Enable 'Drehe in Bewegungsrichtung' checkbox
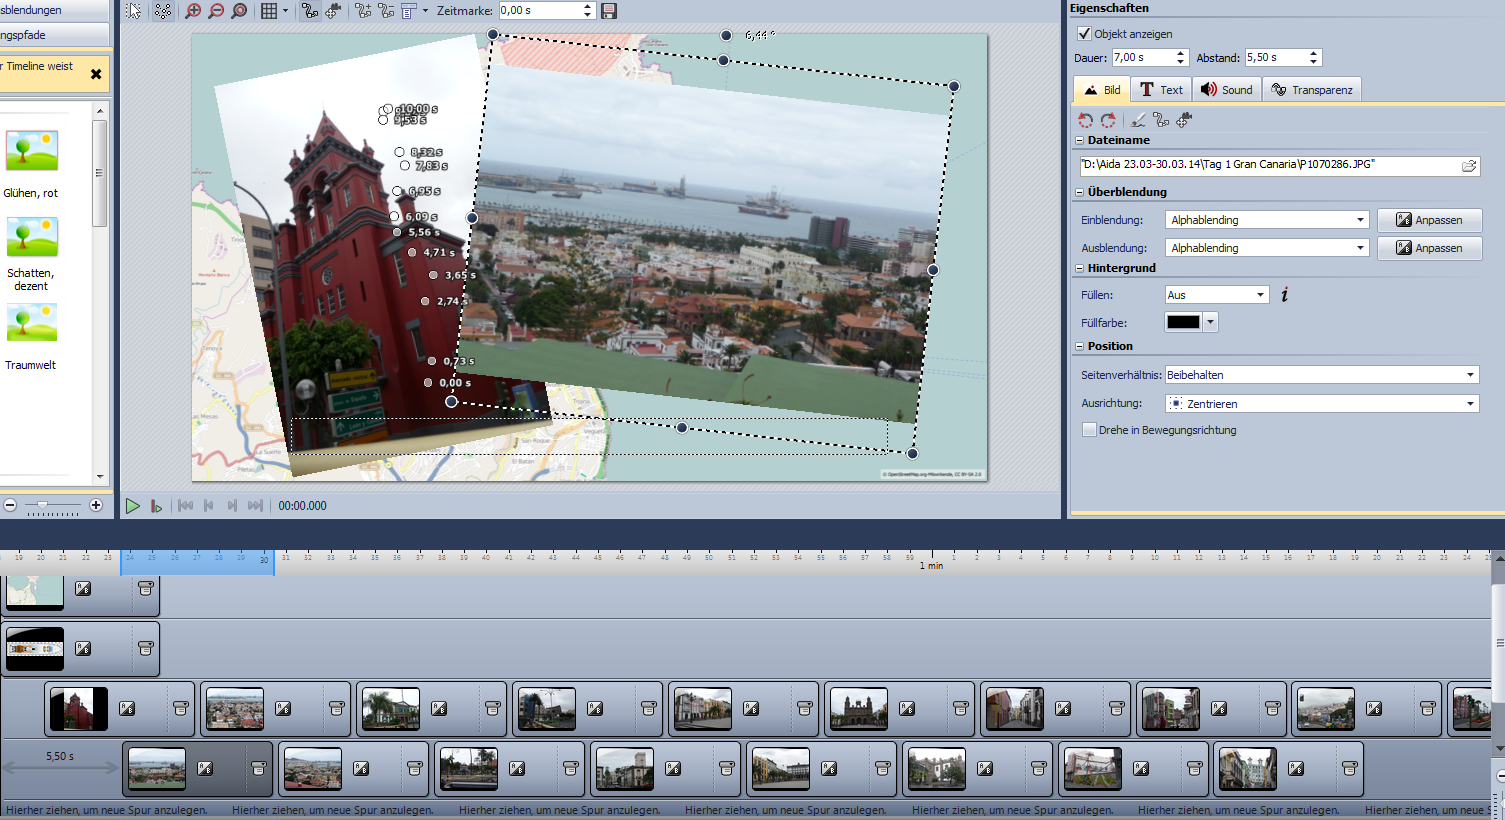The height and width of the screenshot is (820, 1505). tap(1089, 430)
